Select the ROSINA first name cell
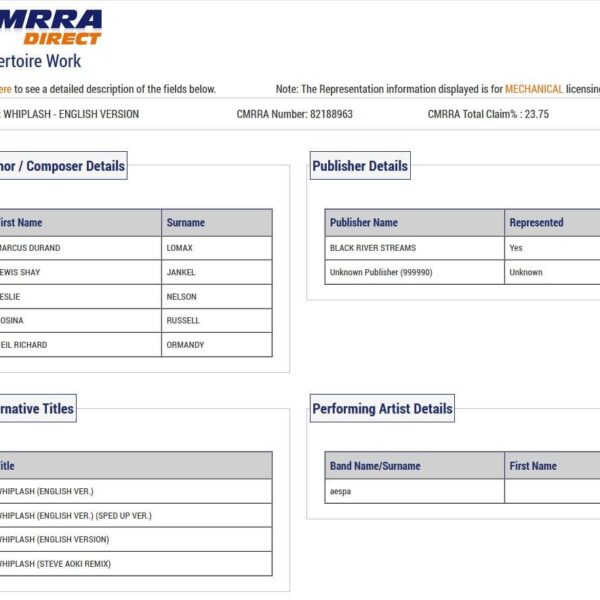The width and height of the screenshot is (600, 600). click(x=80, y=321)
